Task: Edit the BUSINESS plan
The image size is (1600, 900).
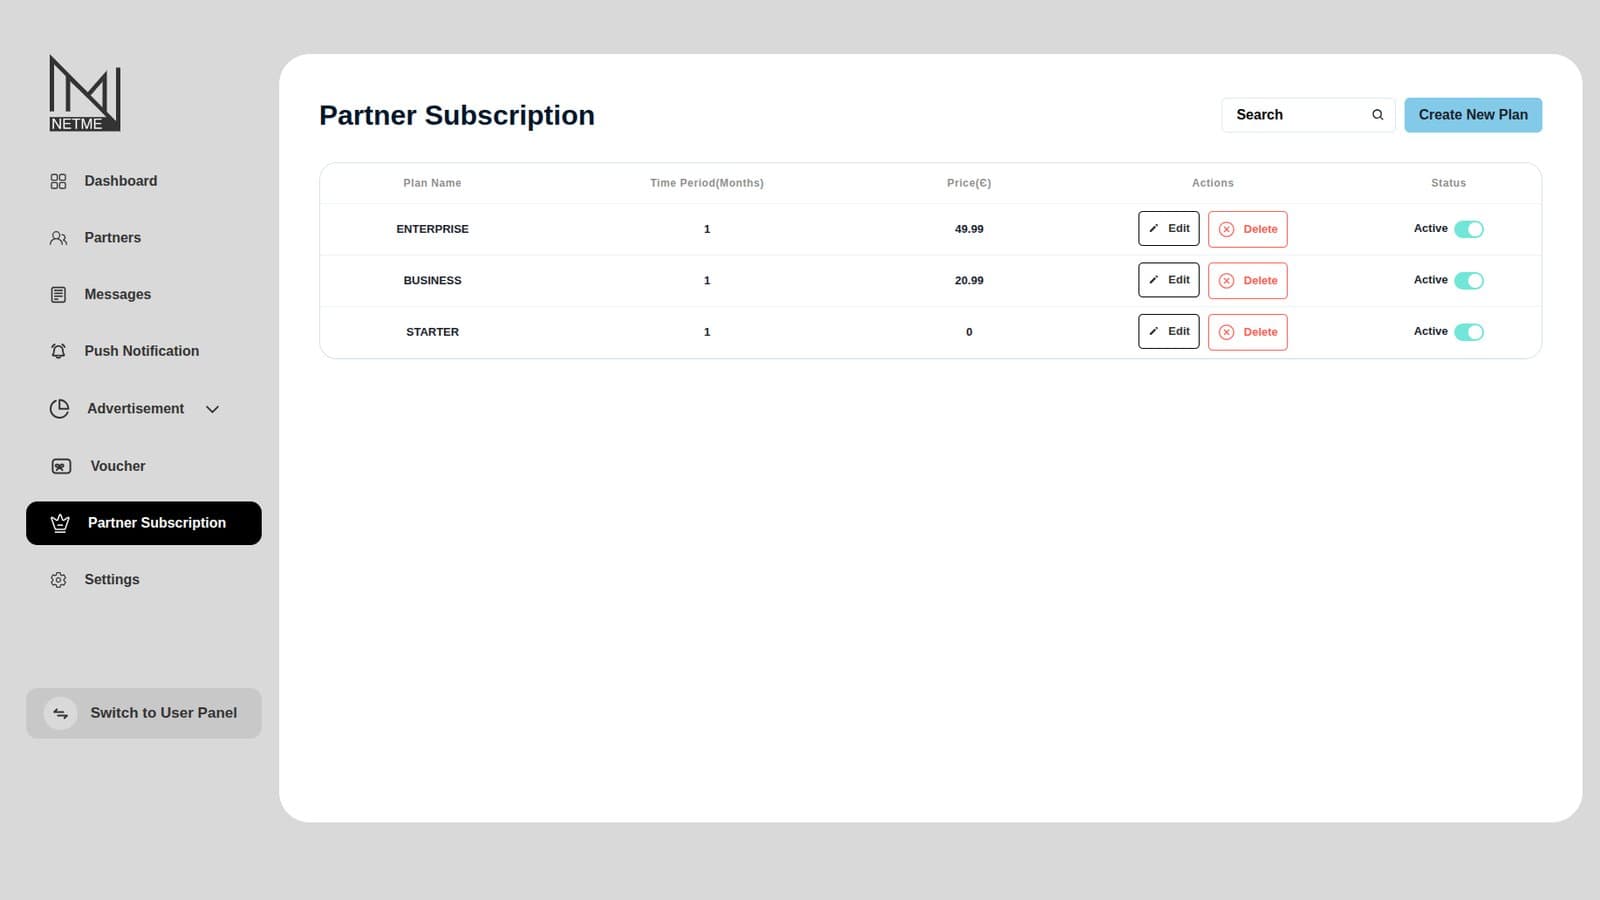Action: coord(1168,280)
